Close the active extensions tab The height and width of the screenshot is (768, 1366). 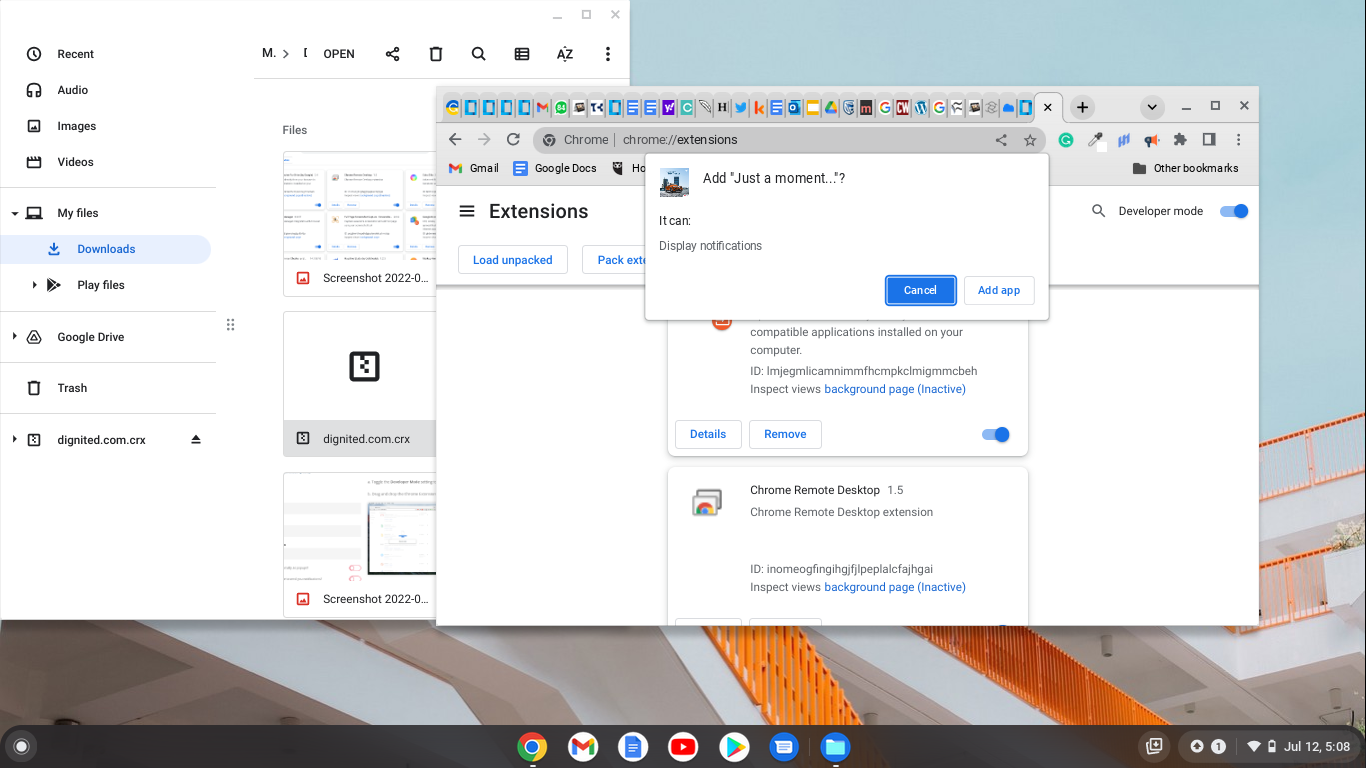tap(1048, 107)
